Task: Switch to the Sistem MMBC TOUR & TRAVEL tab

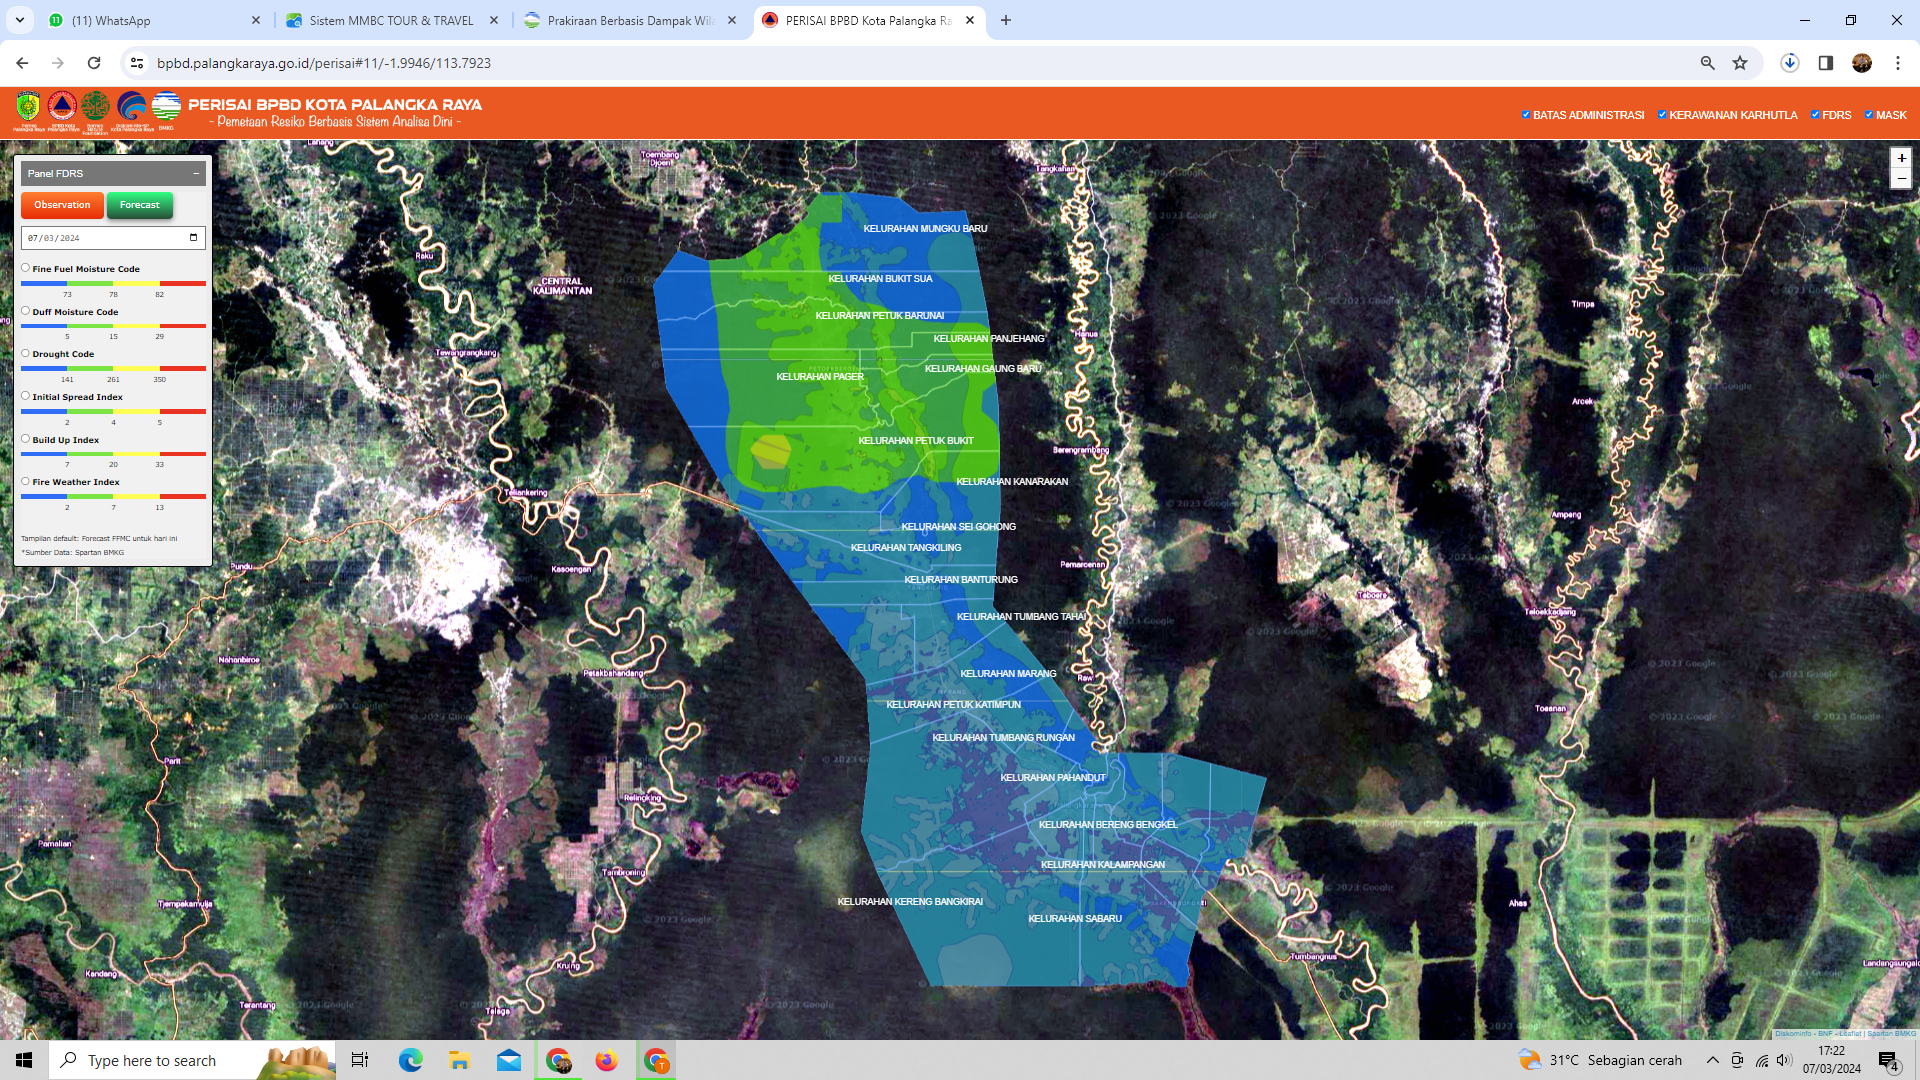Action: click(393, 20)
